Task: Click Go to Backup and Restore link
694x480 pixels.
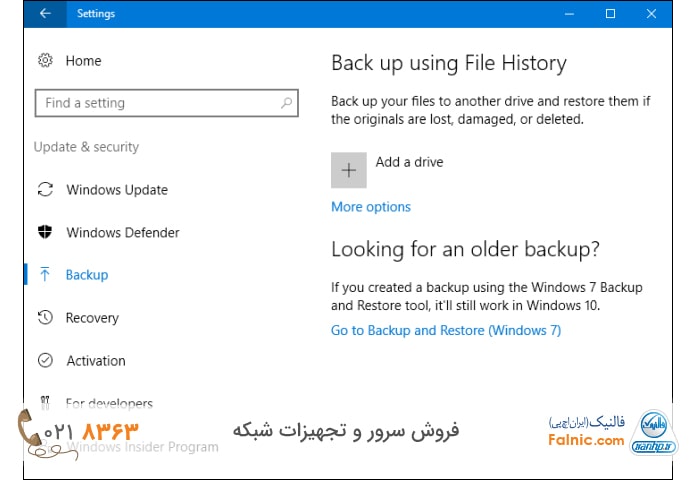Action: tap(446, 330)
